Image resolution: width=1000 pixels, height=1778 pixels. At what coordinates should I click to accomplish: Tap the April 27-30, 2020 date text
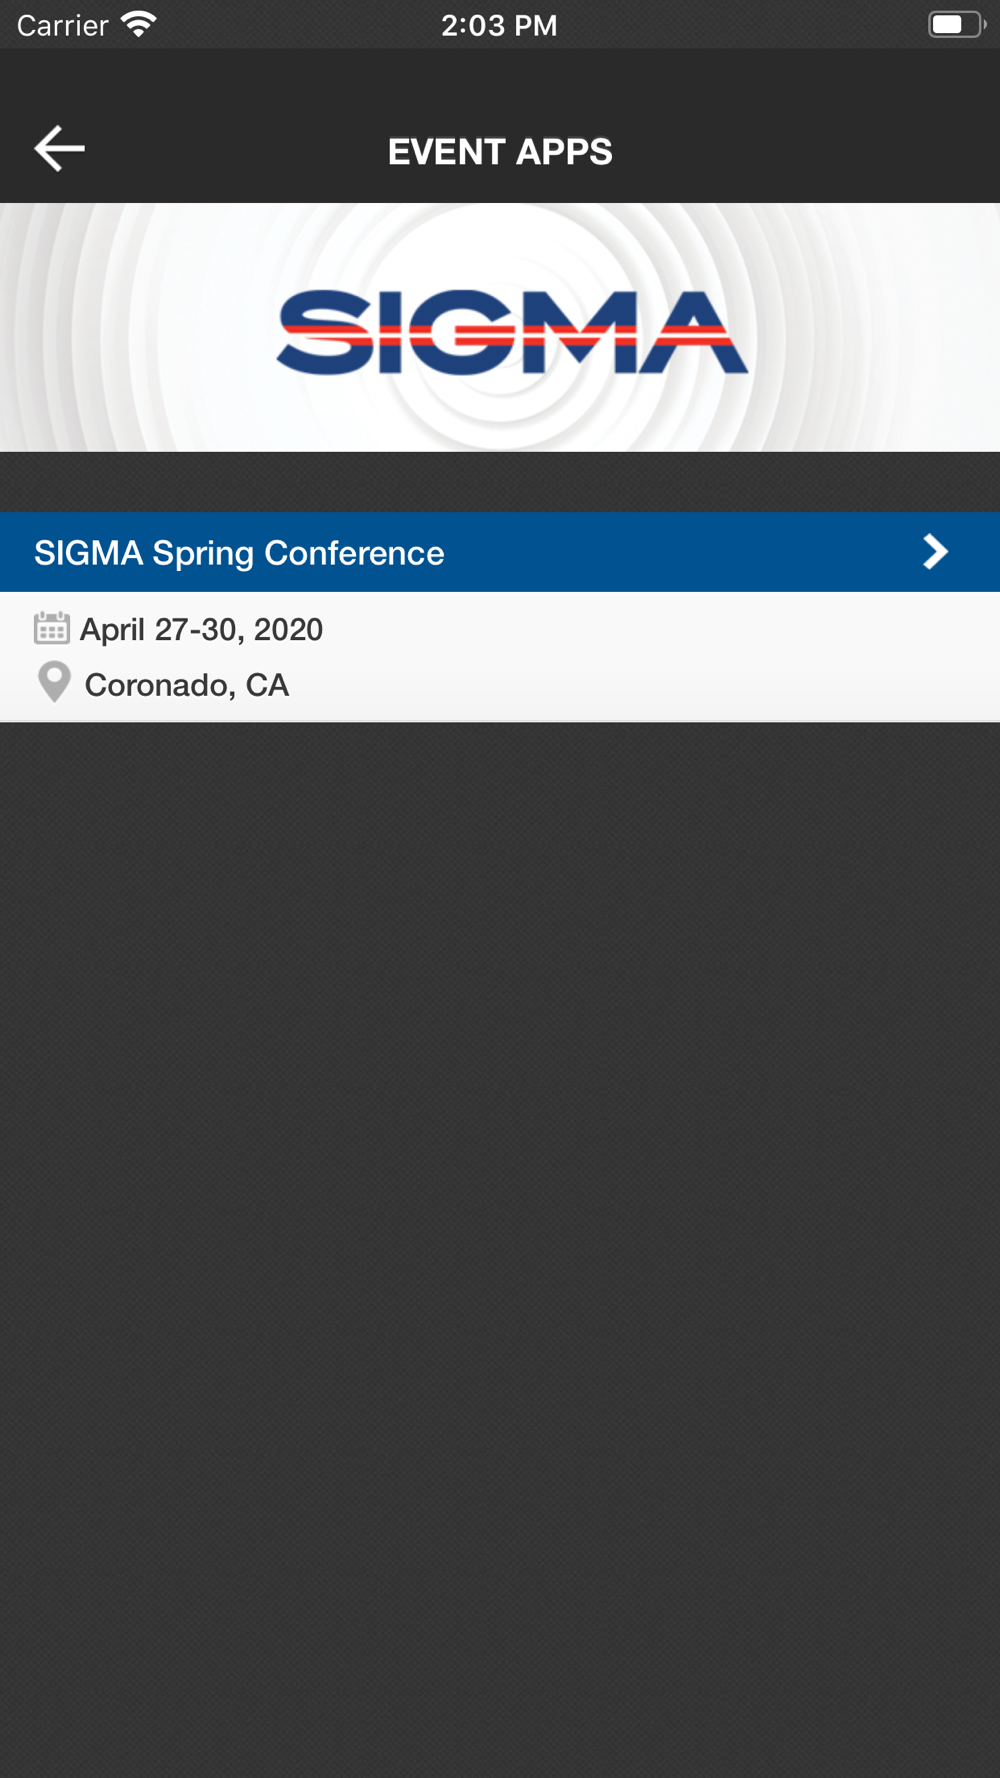point(201,630)
